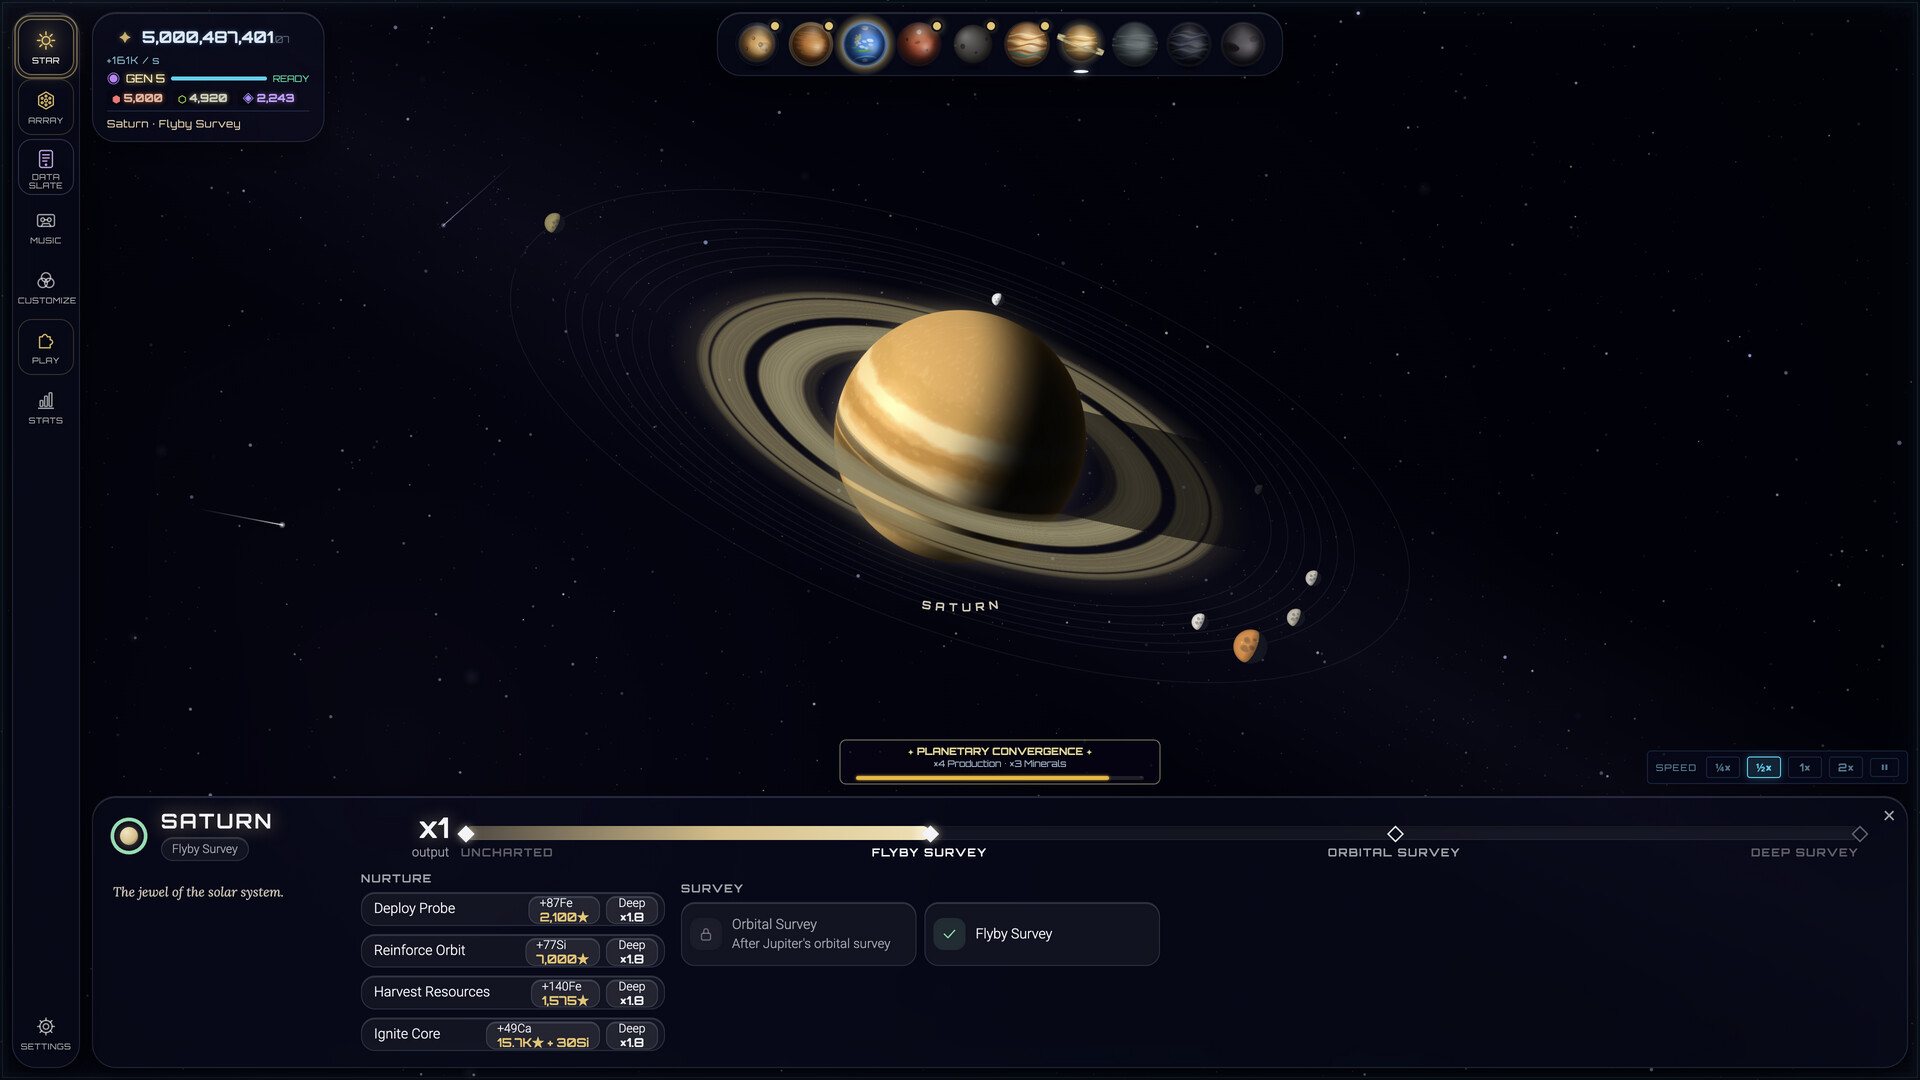Click the 4,920 resource counter

(x=203, y=98)
